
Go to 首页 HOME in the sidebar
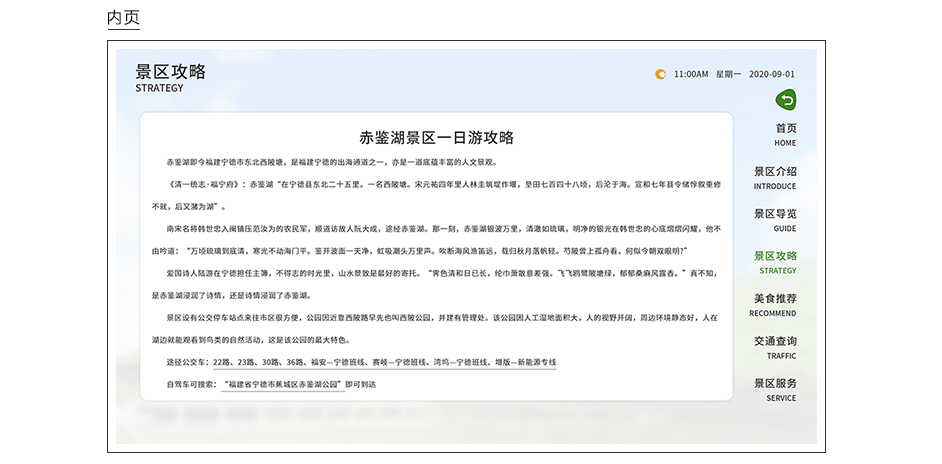point(785,134)
